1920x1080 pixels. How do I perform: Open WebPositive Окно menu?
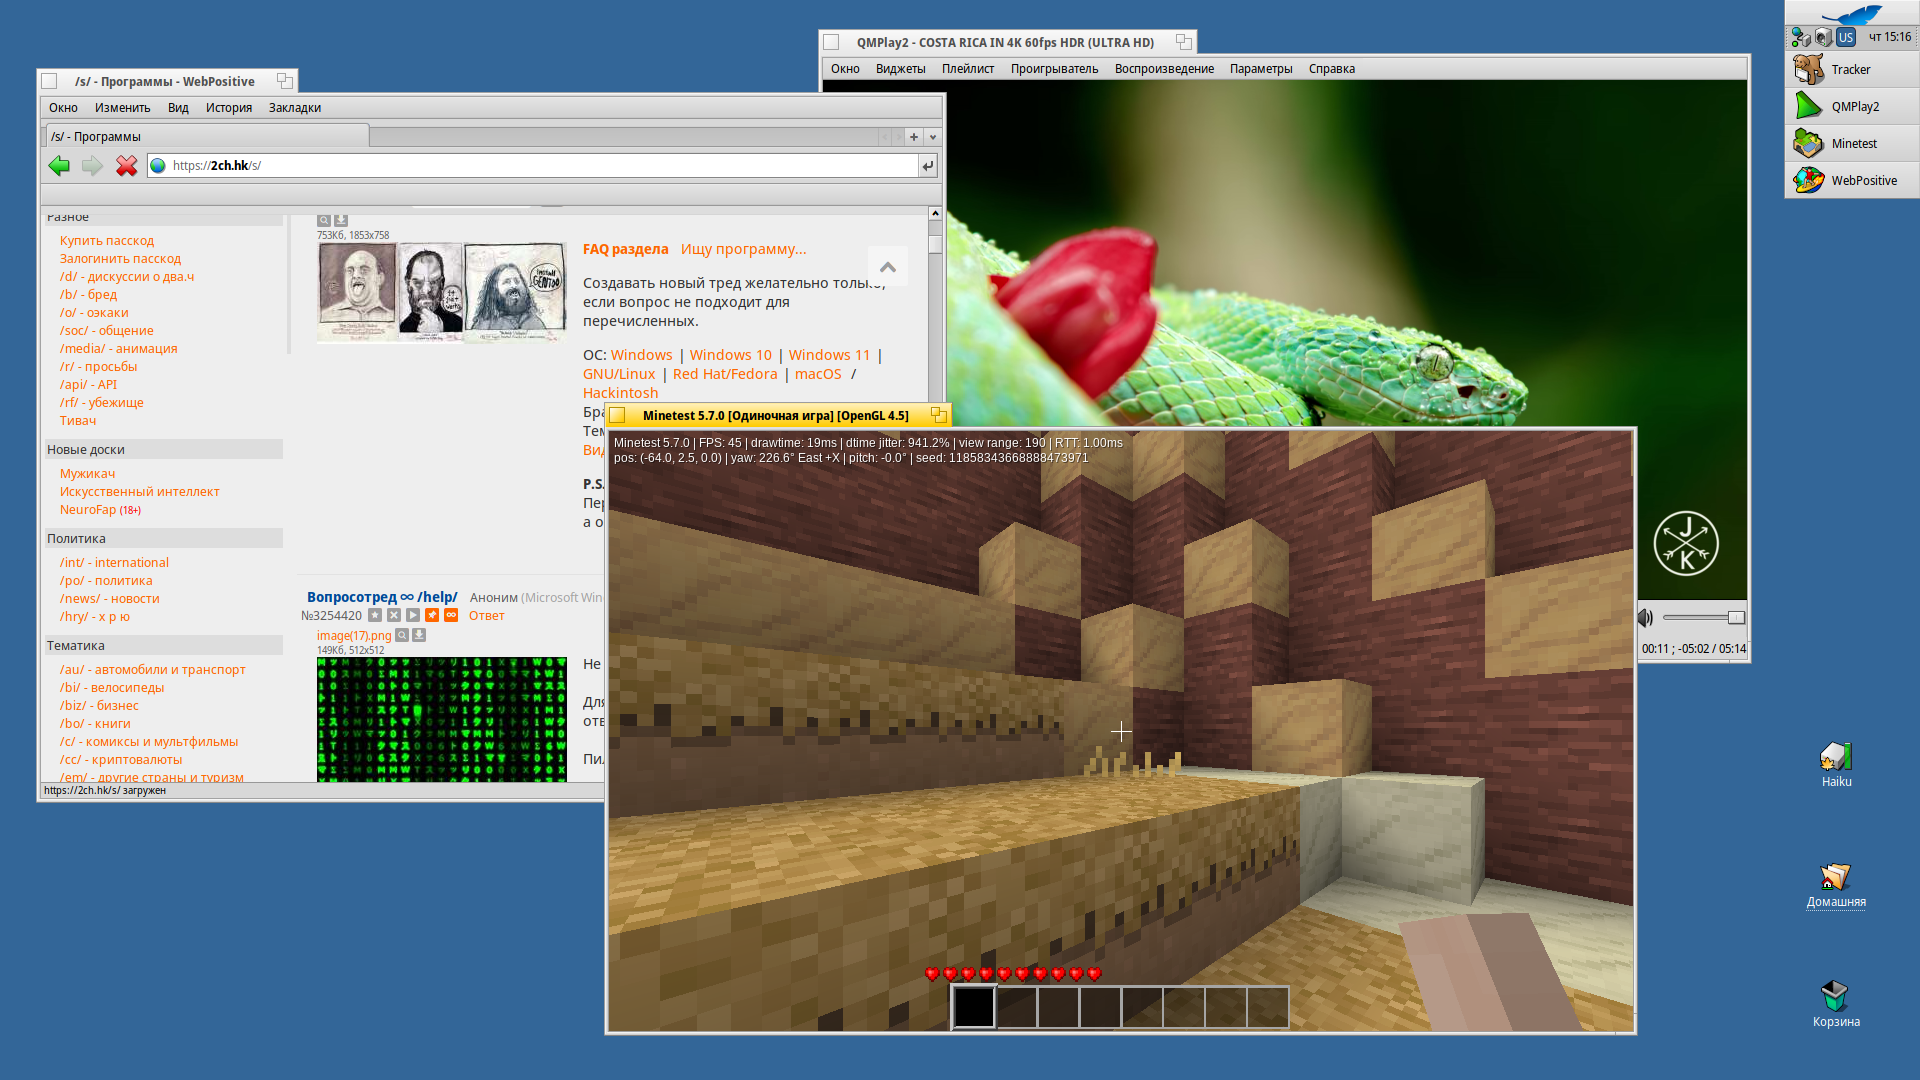coord(63,108)
